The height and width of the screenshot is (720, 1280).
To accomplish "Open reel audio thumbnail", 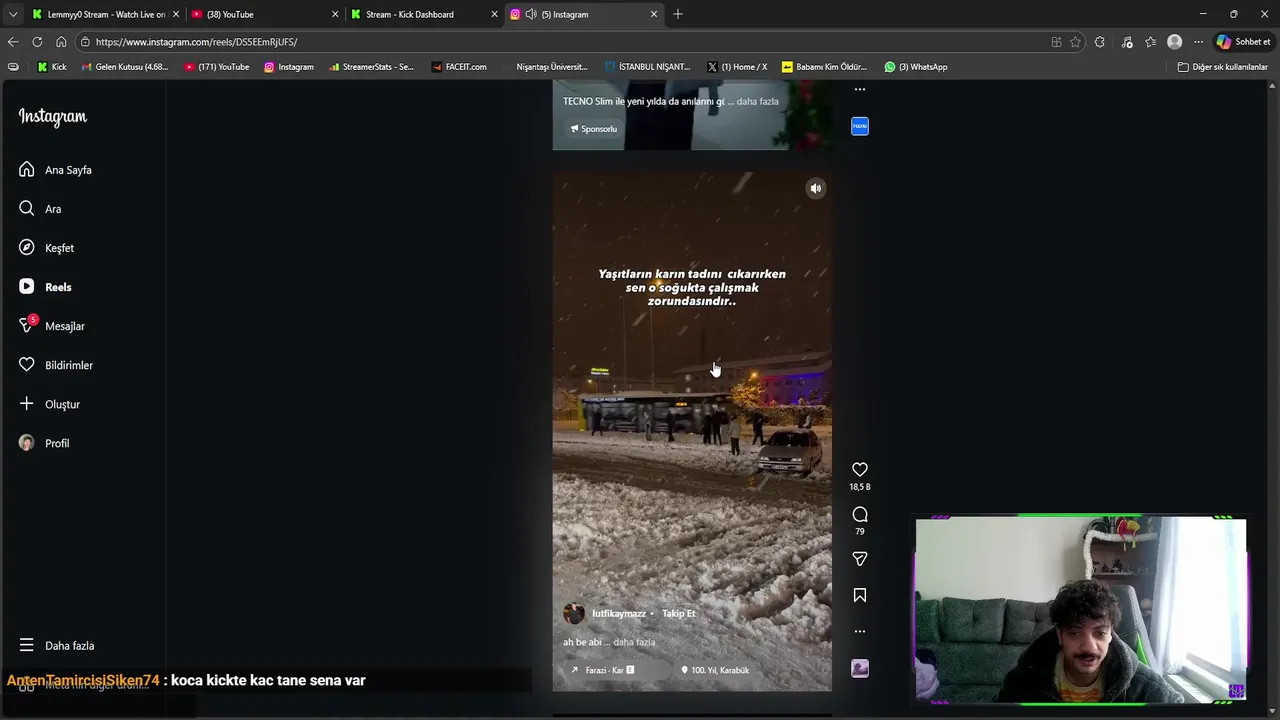I will (x=860, y=668).
